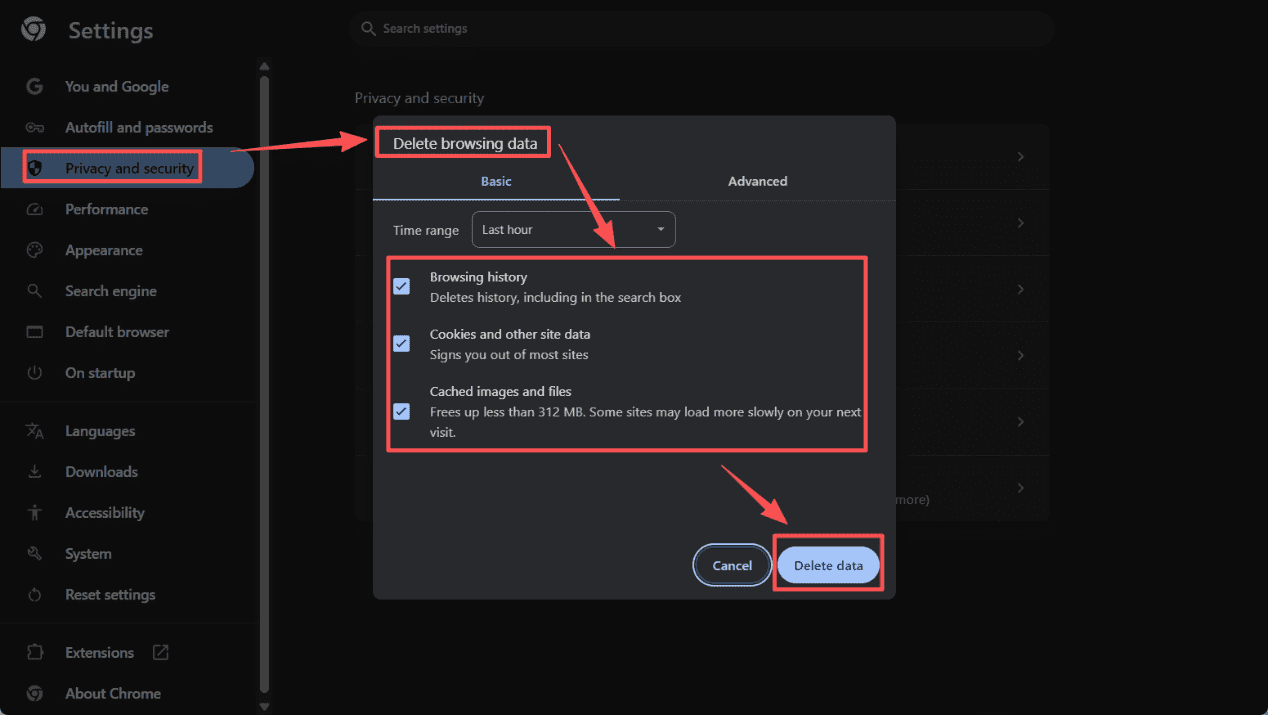The height and width of the screenshot is (715, 1268).
Task: Click the Search engine magnifier icon
Action: tap(35, 290)
